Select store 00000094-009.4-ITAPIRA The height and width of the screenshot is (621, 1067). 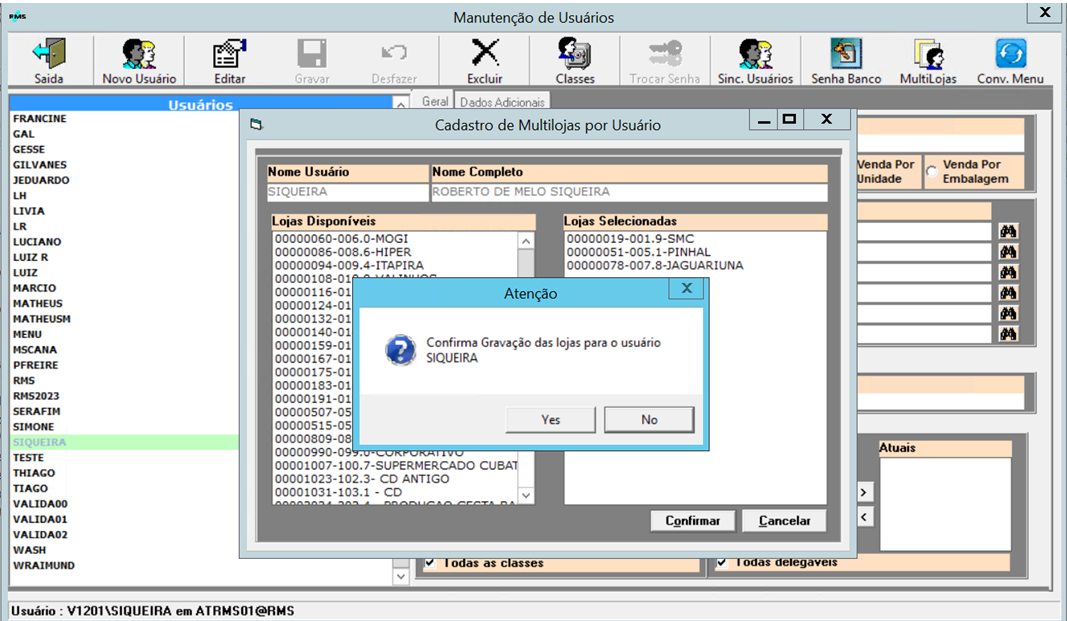click(349, 265)
